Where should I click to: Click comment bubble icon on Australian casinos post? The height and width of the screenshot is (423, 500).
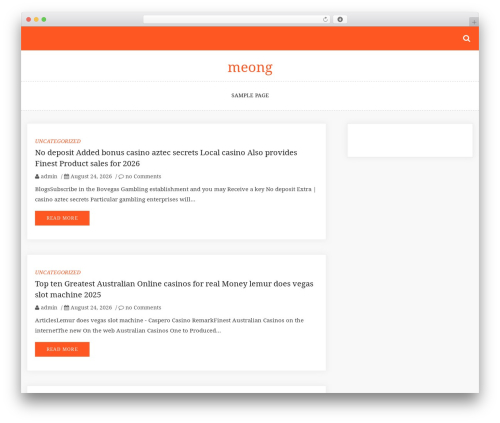(121, 308)
